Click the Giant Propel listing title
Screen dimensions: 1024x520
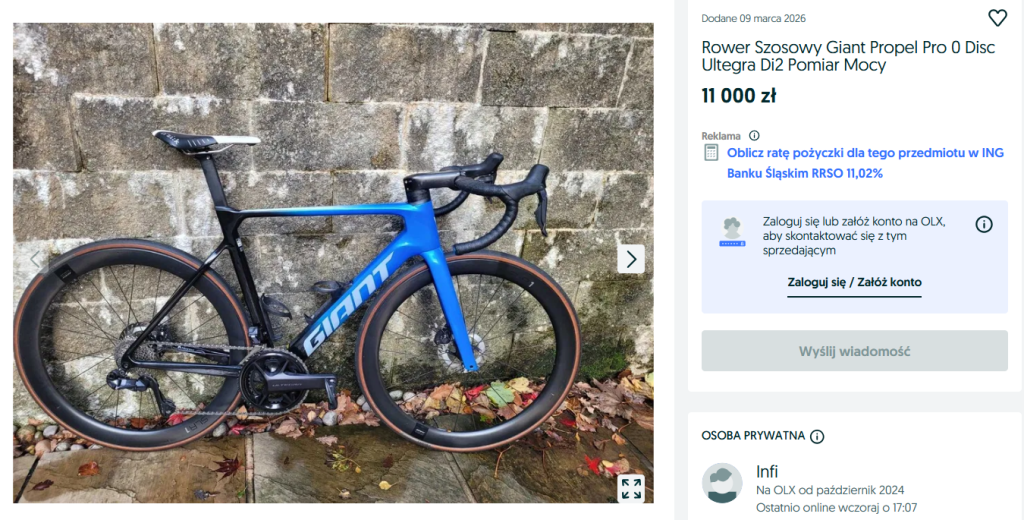(848, 56)
